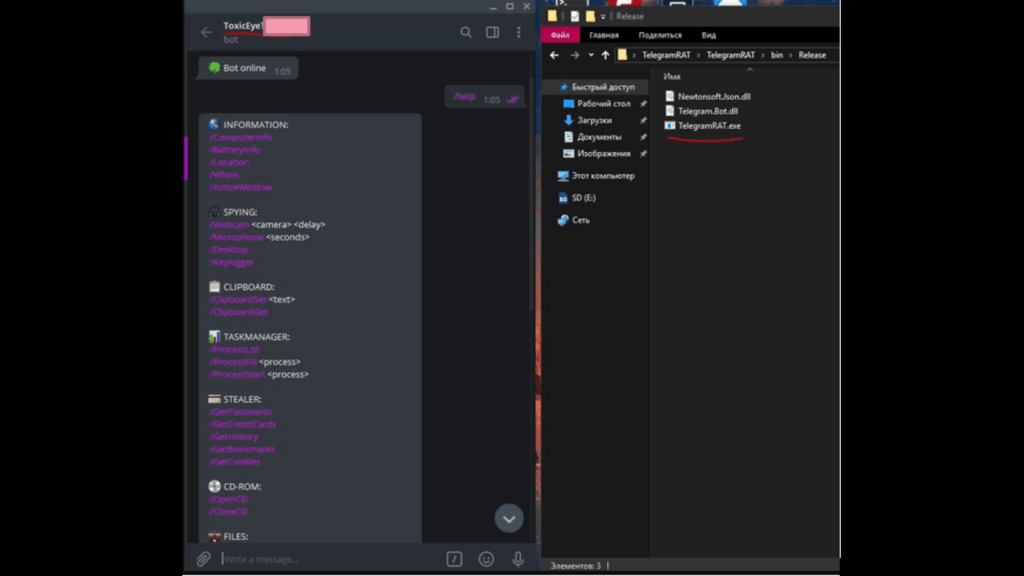Viewport: 1024px width, 576px height.
Task: Click the /Keylogger command link
Action: pos(232,262)
